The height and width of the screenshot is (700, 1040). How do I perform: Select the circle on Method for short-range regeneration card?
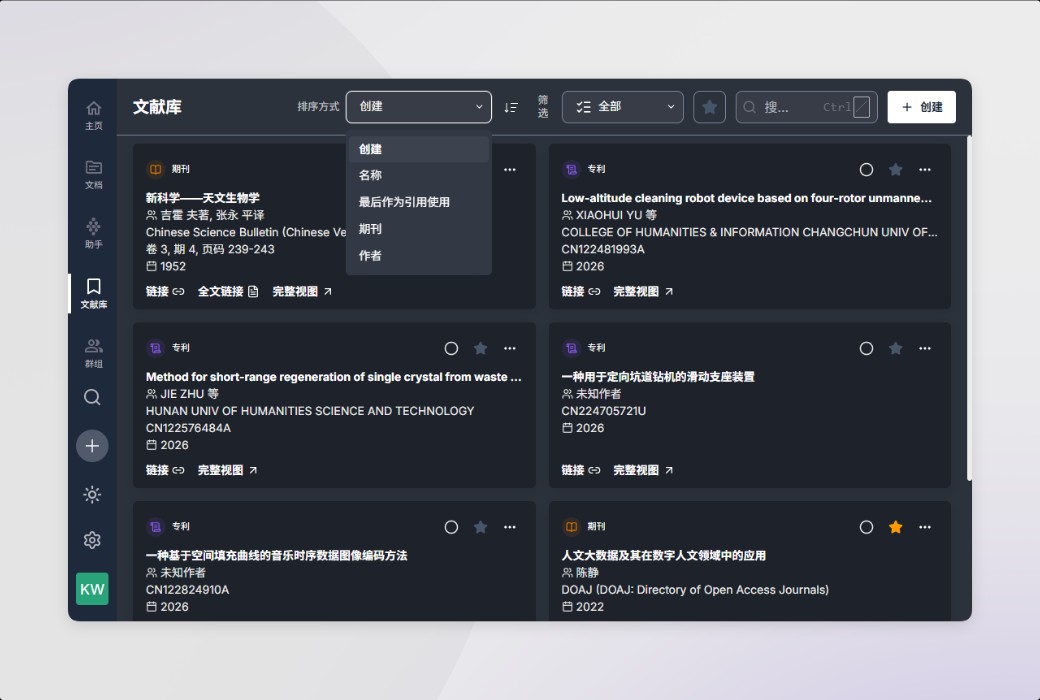click(451, 348)
